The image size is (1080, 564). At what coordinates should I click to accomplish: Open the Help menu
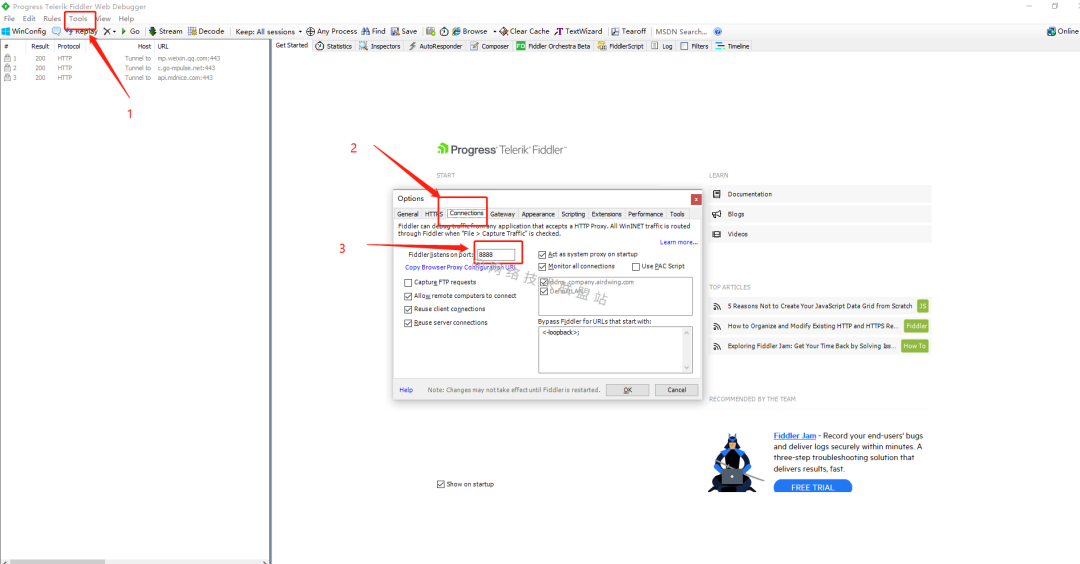click(126, 19)
